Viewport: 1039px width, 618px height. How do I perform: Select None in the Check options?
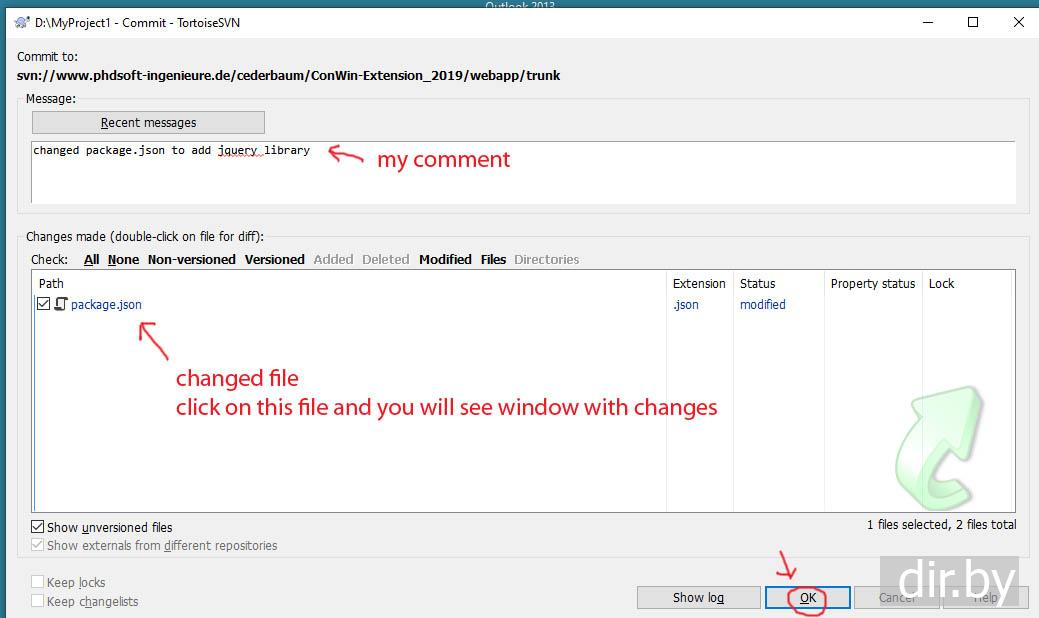pos(123,260)
